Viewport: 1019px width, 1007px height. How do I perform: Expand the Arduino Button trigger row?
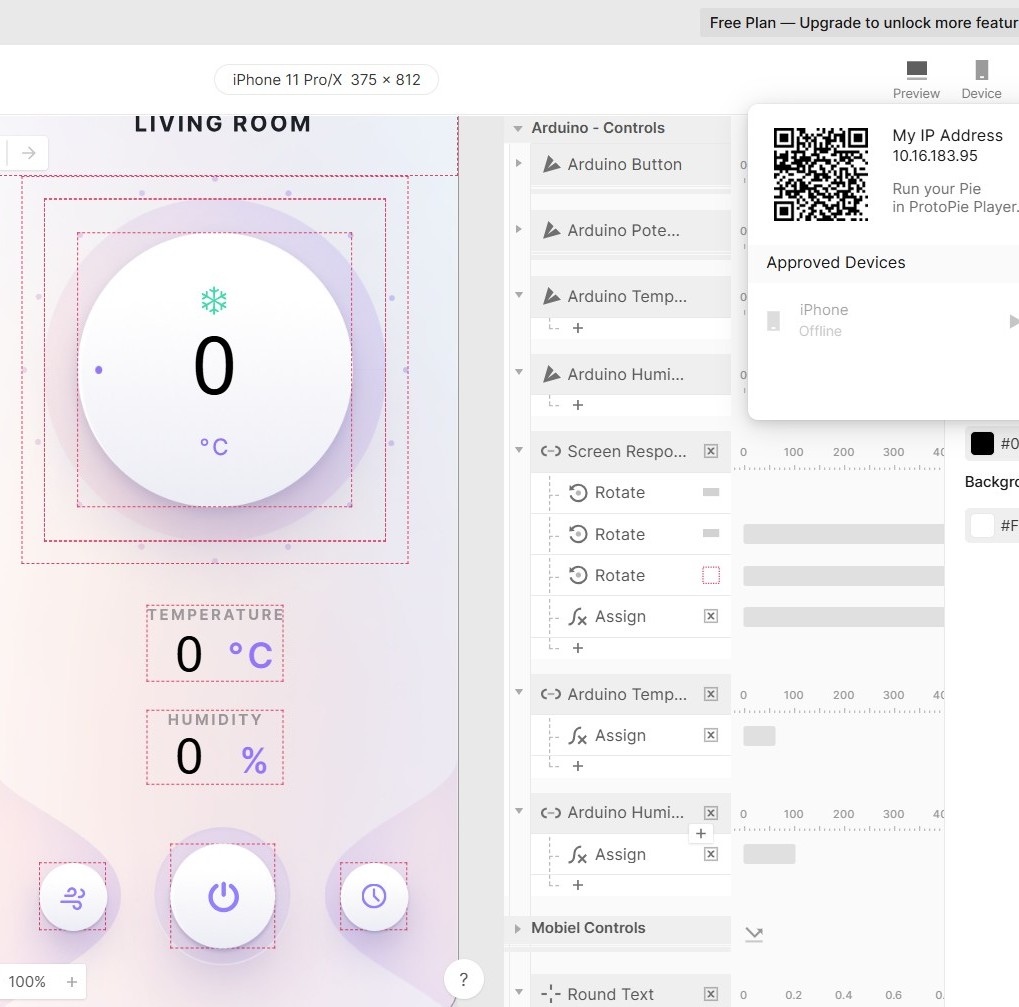(517, 165)
